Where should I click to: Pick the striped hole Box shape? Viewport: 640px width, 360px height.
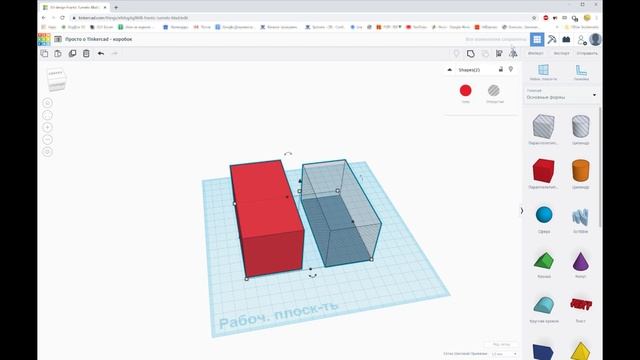pyautogui.click(x=543, y=127)
